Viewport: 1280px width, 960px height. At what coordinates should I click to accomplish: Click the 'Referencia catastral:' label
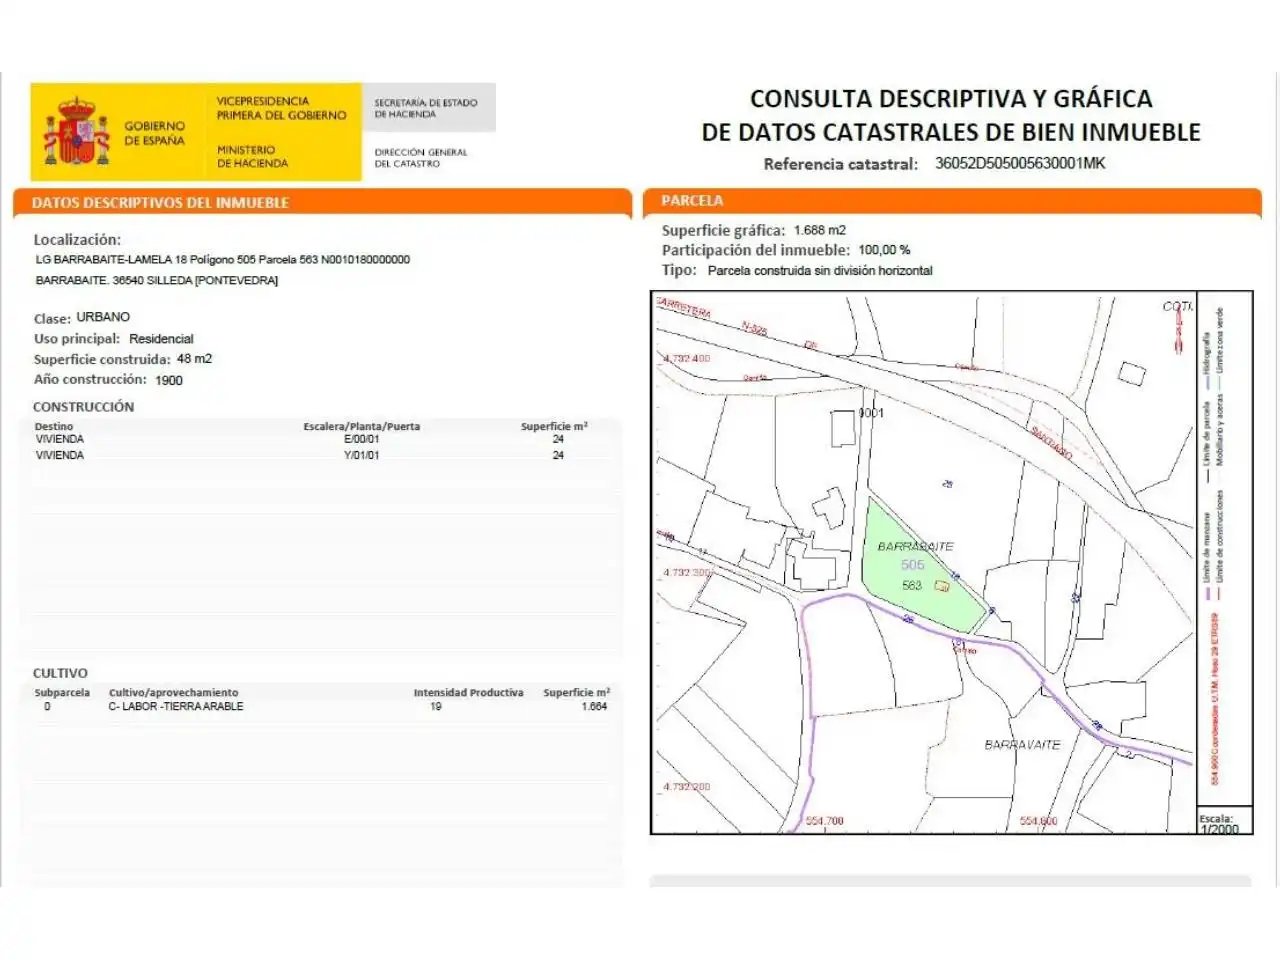tap(840, 164)
